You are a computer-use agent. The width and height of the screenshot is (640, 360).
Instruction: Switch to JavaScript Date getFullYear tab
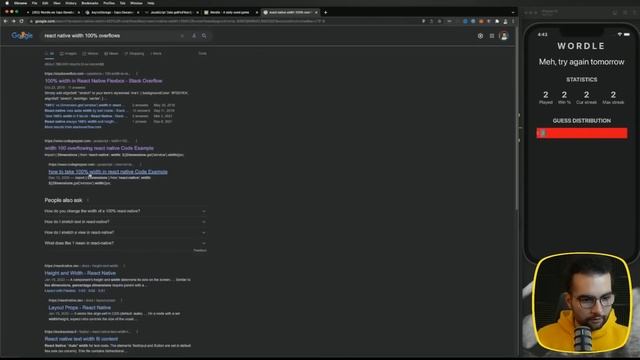point(171,13)
